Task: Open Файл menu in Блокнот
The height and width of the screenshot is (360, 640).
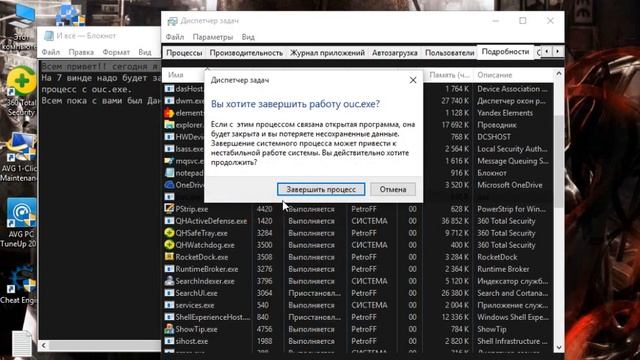Action: coord(51,52)
